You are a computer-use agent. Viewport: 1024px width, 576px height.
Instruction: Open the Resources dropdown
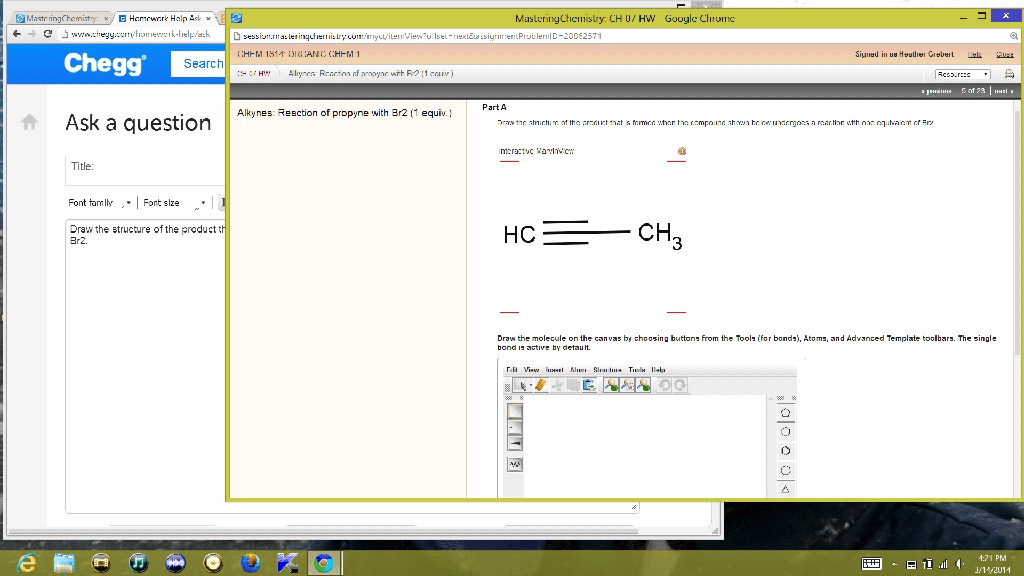click(x=962, y=73)
